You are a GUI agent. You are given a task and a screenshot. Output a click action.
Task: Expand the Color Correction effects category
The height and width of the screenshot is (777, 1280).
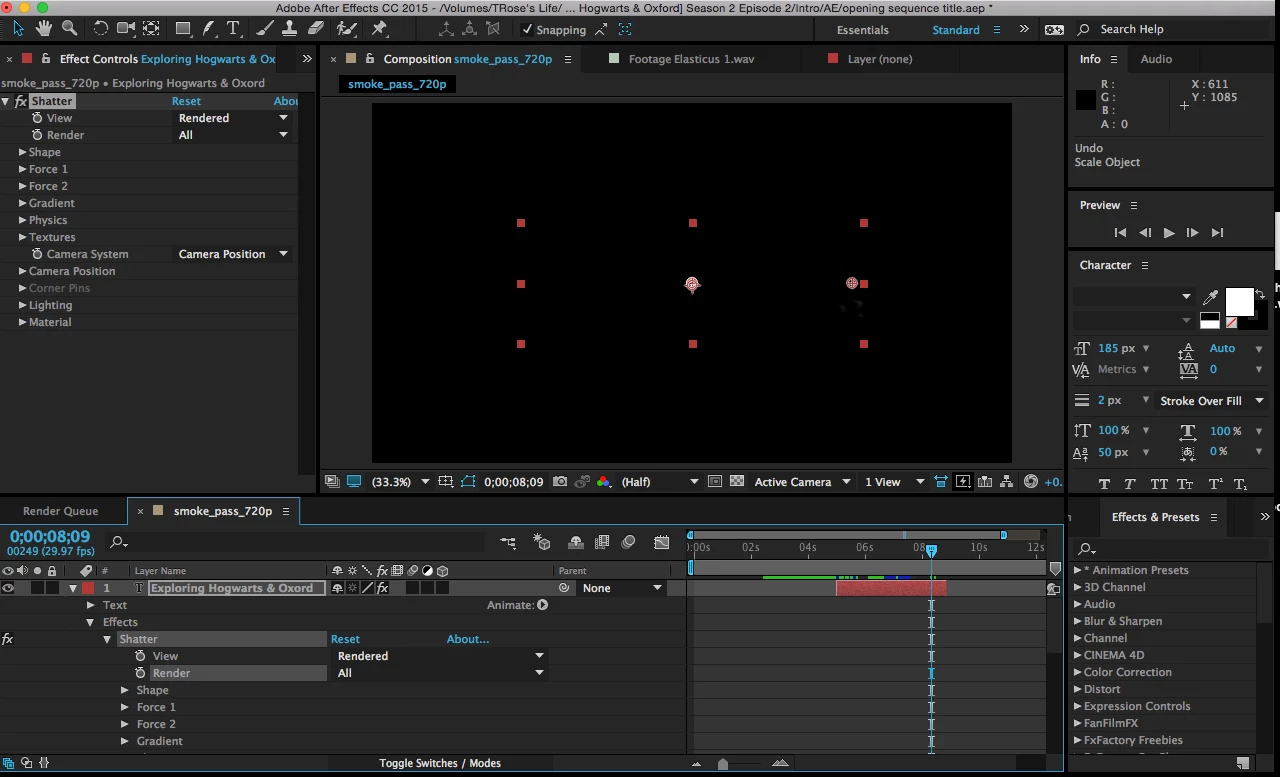coord(1078,672)
